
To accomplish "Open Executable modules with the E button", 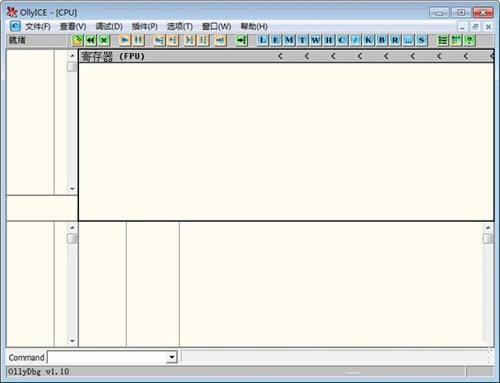I will (276, 40).
